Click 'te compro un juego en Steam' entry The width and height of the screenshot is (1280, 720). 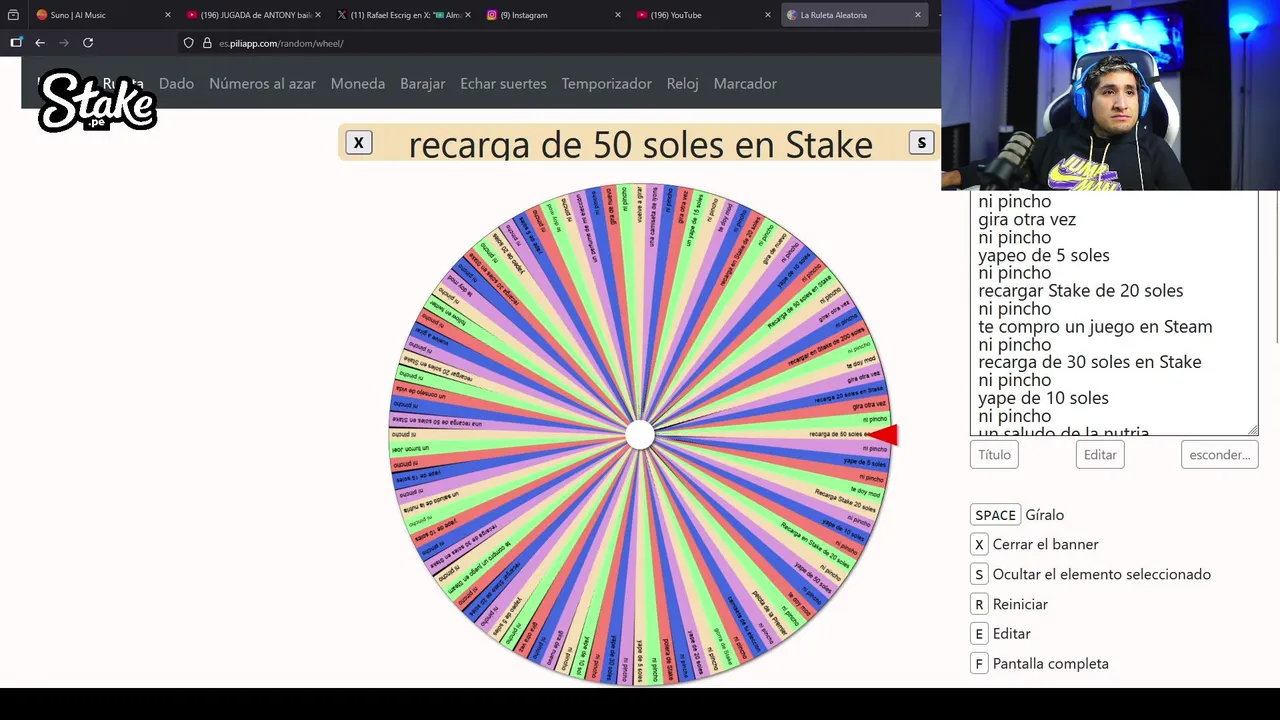(x=1095, y=327)
